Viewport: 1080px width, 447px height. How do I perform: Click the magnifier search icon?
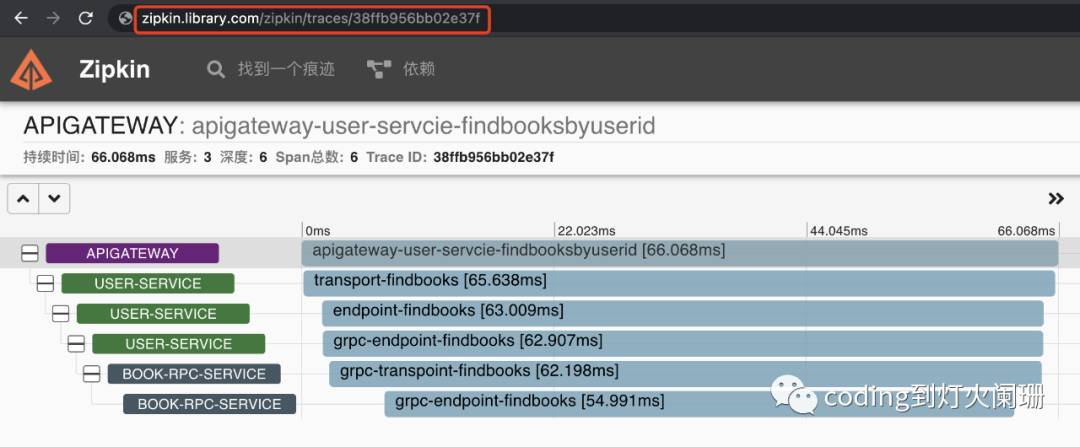(x=216, y=69)
